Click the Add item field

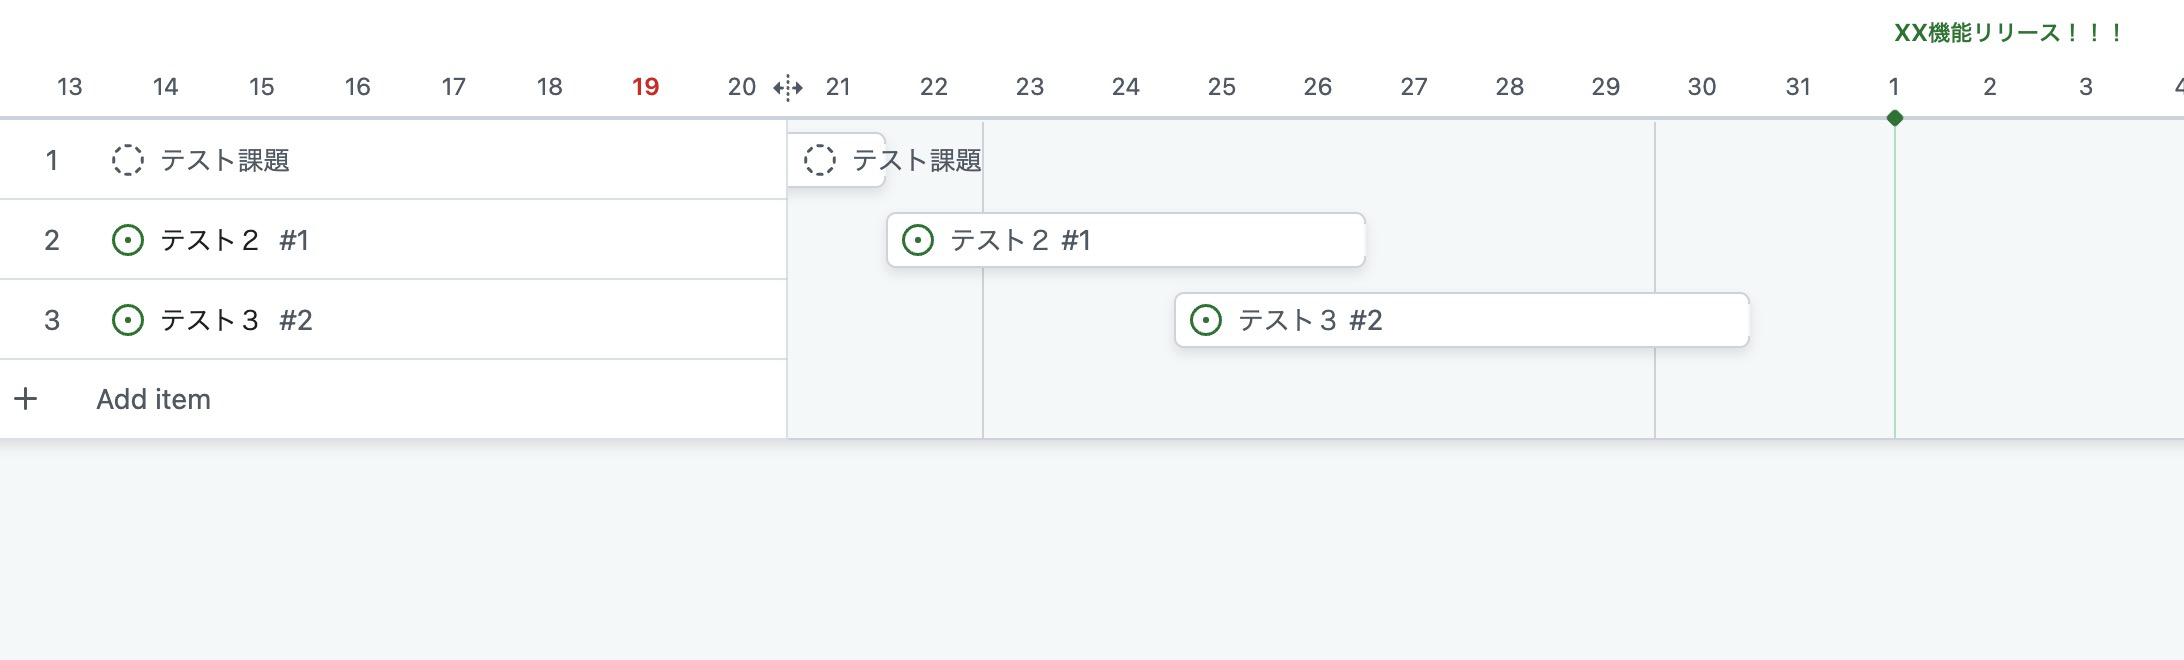(154, 399)
